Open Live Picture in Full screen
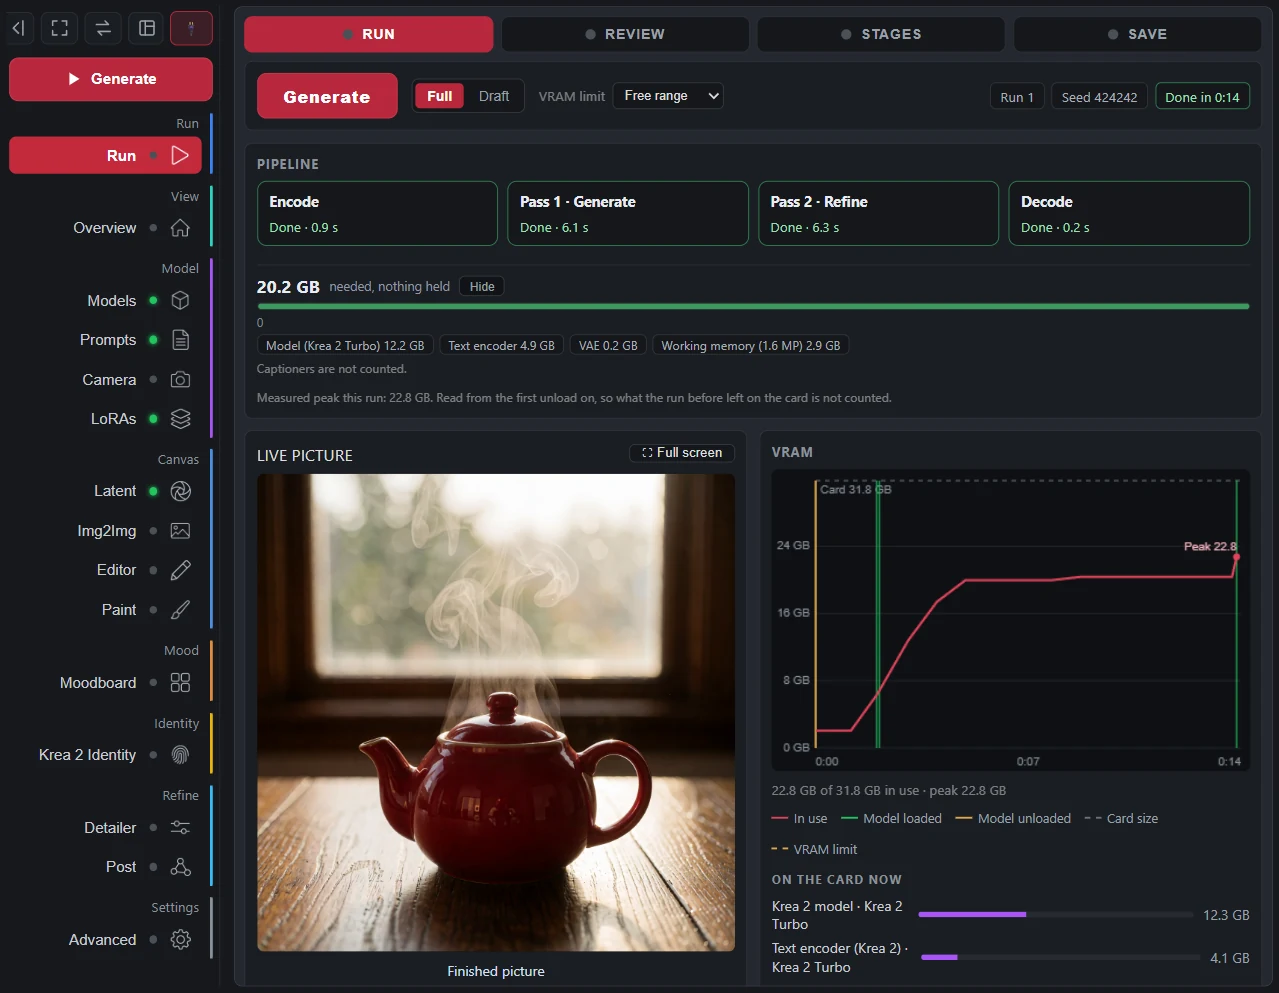The height and width of the screenshot is (993, 1279). click(682, 453)
